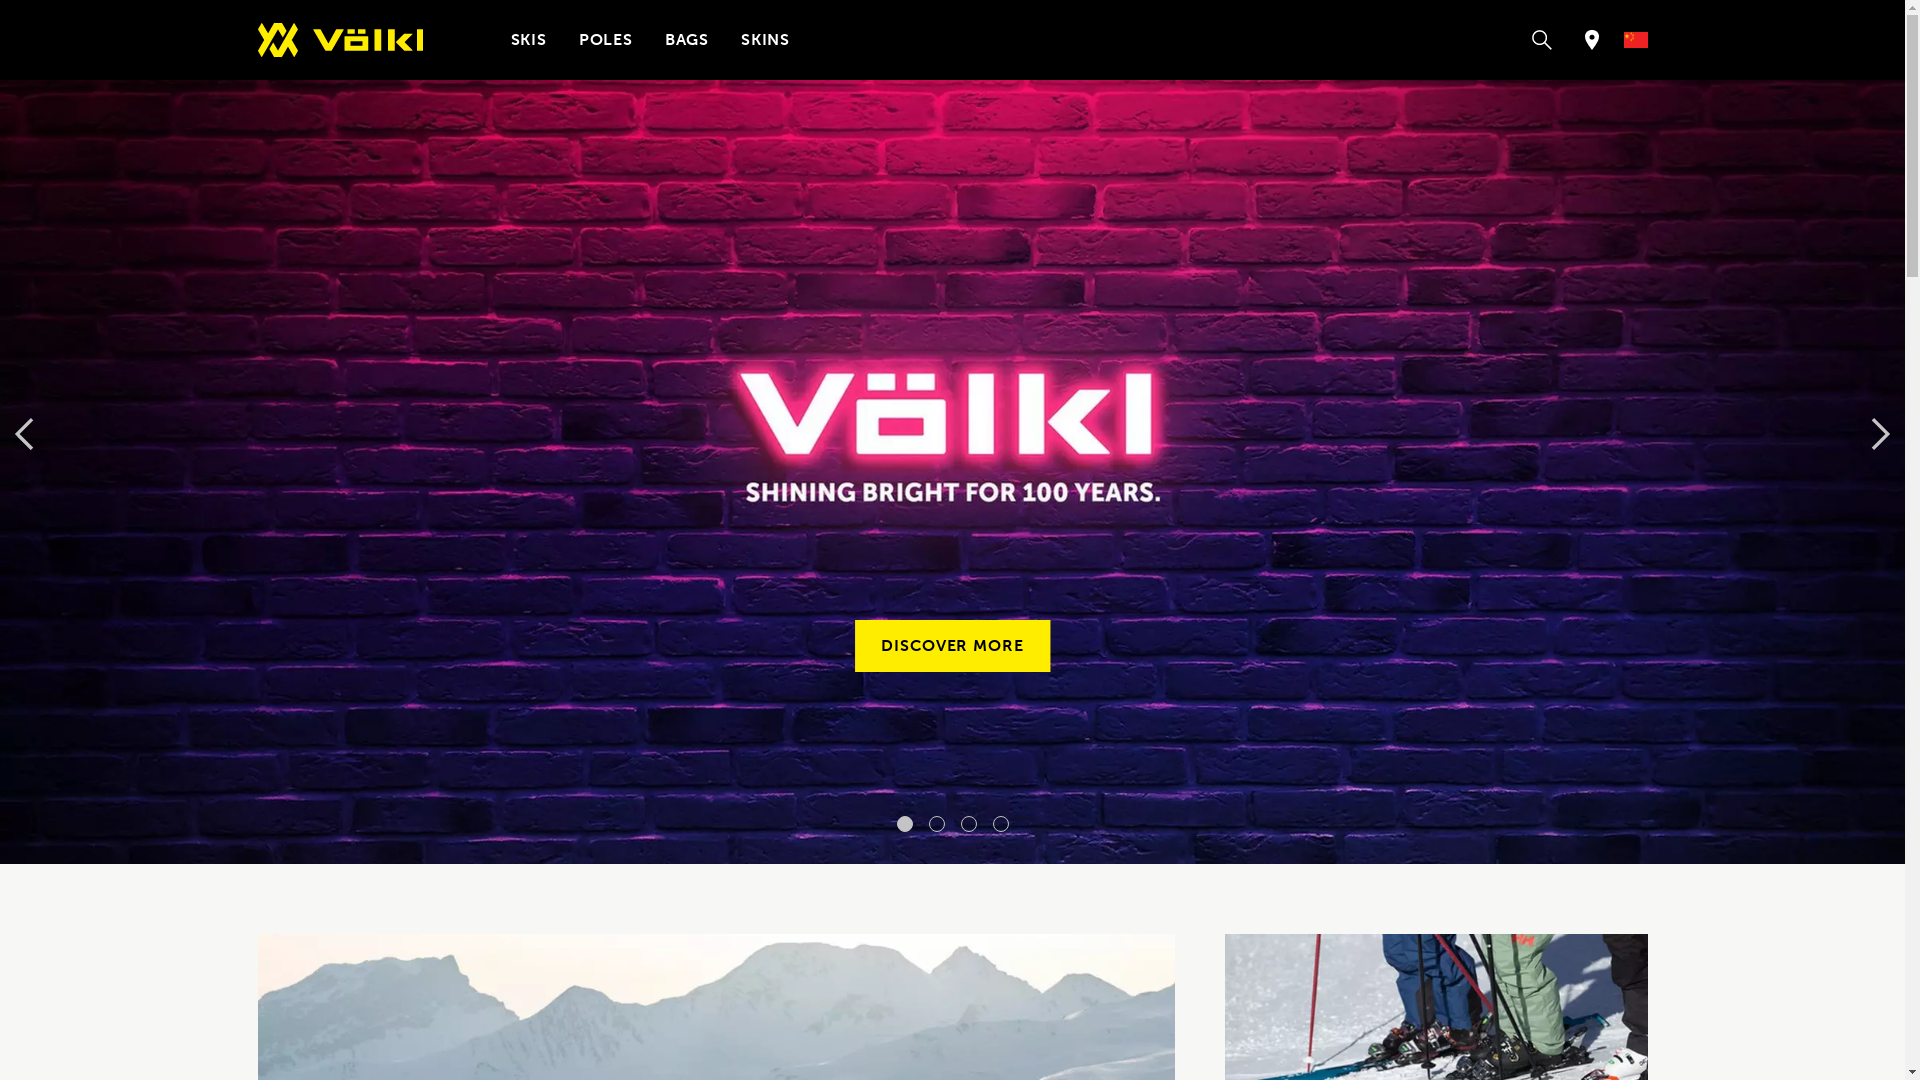Select the first carousel dot
The height and width of the screenshot is (1080, 1920).
[x=904, y=824]
